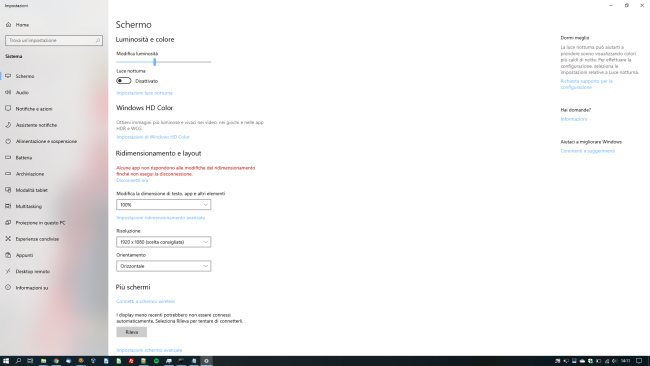This screenshot has width=650, height=366.
Task: Open Impostazioni di Windows HD Color
Action: click(x=153, y=137)
